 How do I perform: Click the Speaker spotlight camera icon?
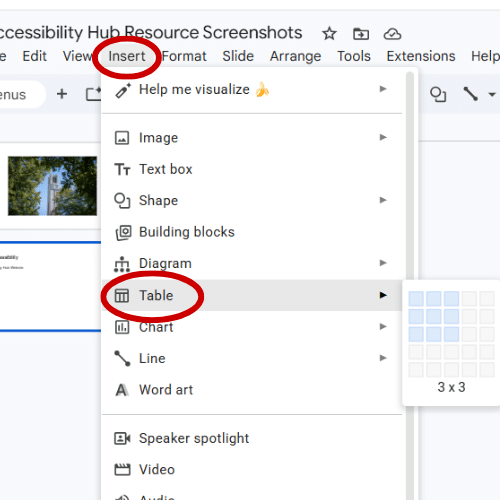tap(122, 438)
